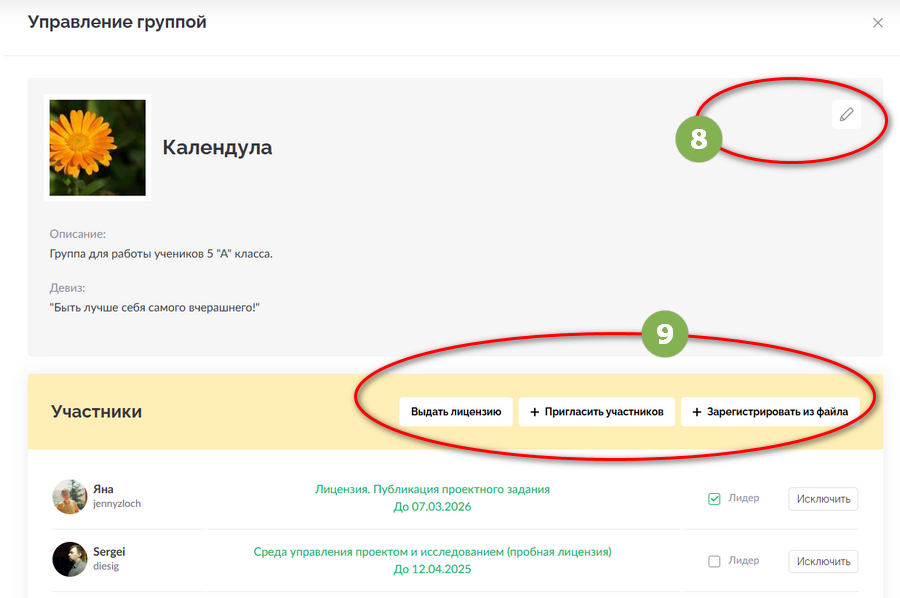The height and width of the screenshot is (598, 900).
Task: Click description text about 5 "А" класса
Action: [161, 254]
